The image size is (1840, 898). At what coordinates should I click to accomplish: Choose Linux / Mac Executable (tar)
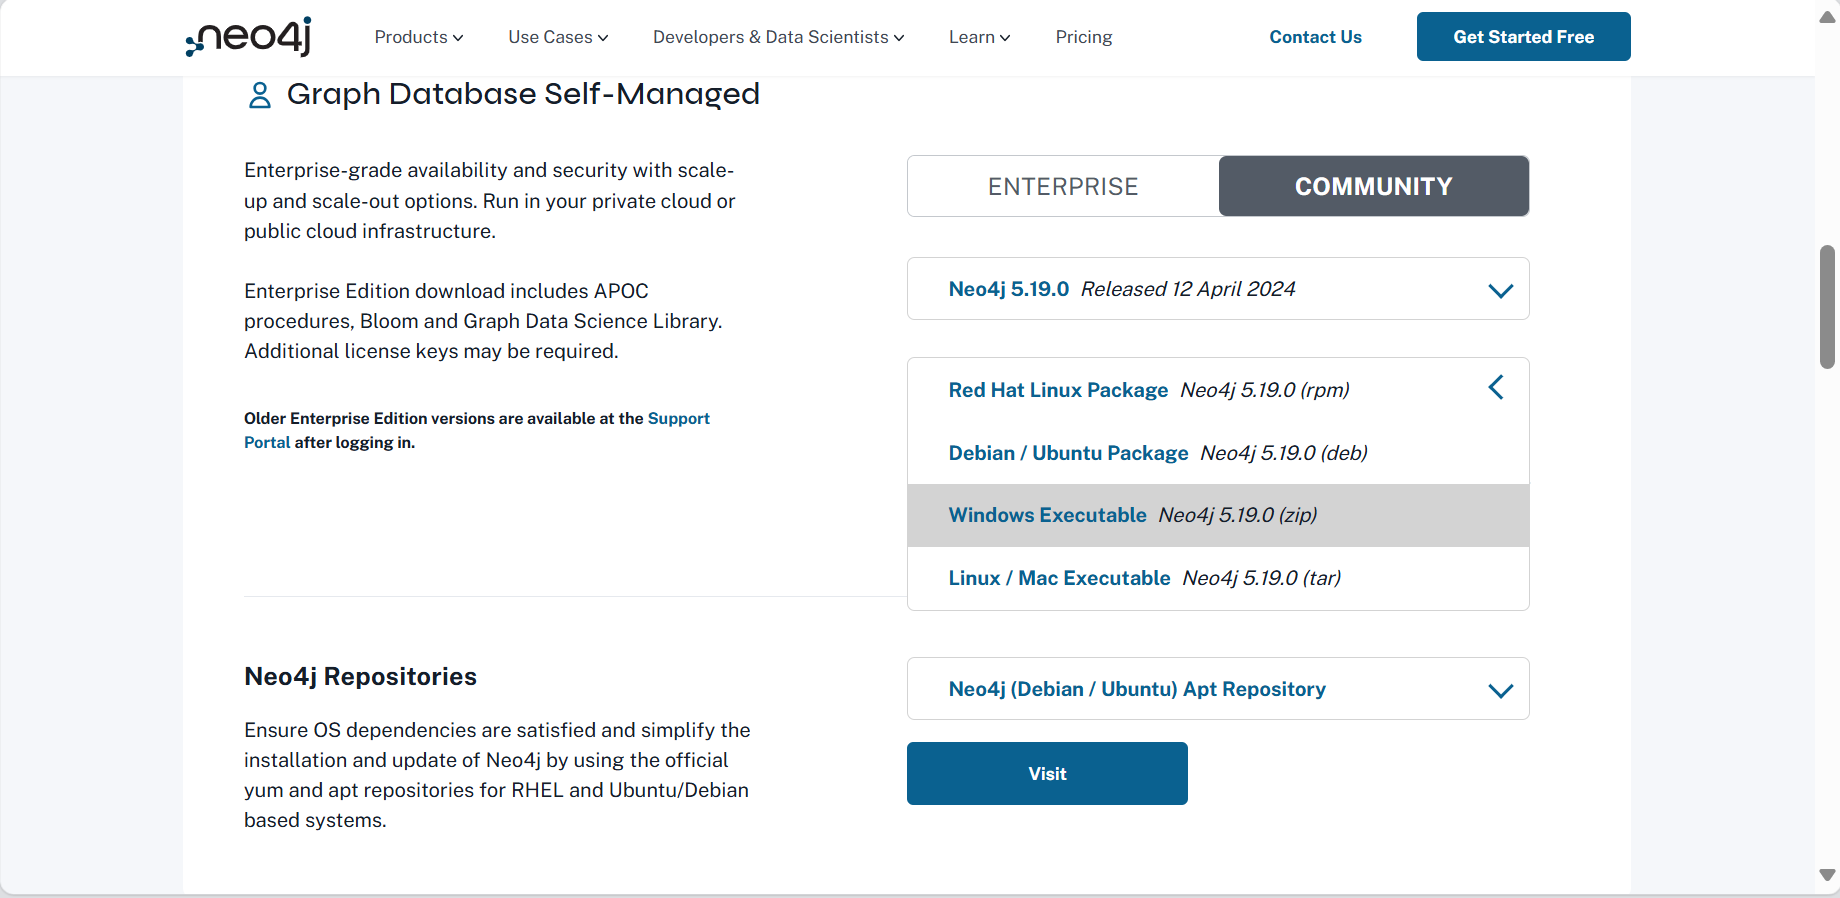[x=1218, y=578]
